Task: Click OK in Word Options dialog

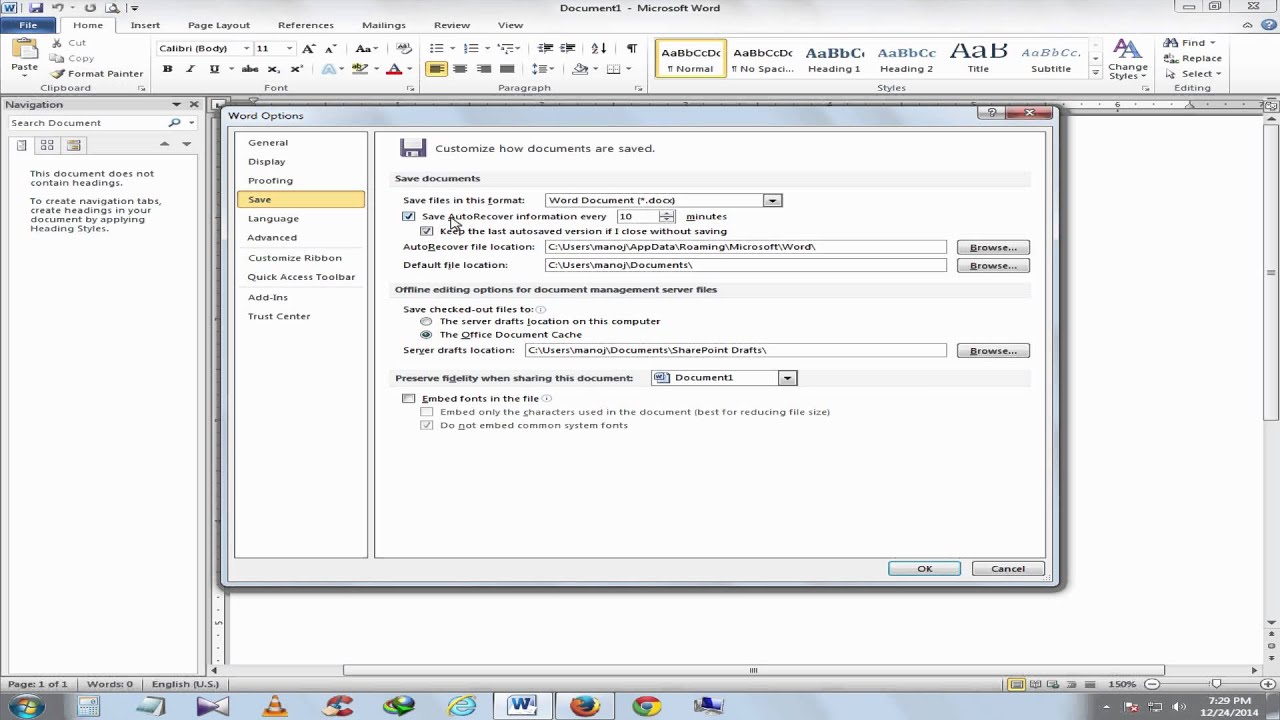Action: pos(924,569)
